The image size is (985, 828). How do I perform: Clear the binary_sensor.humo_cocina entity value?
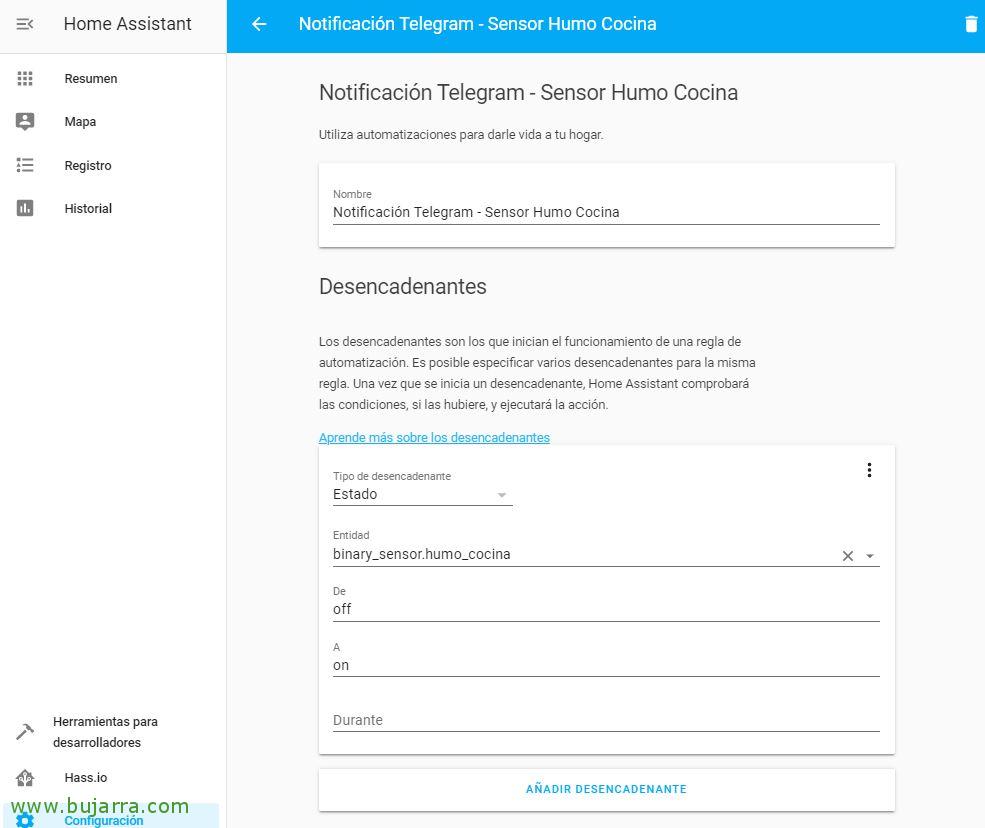coord(847,556)
